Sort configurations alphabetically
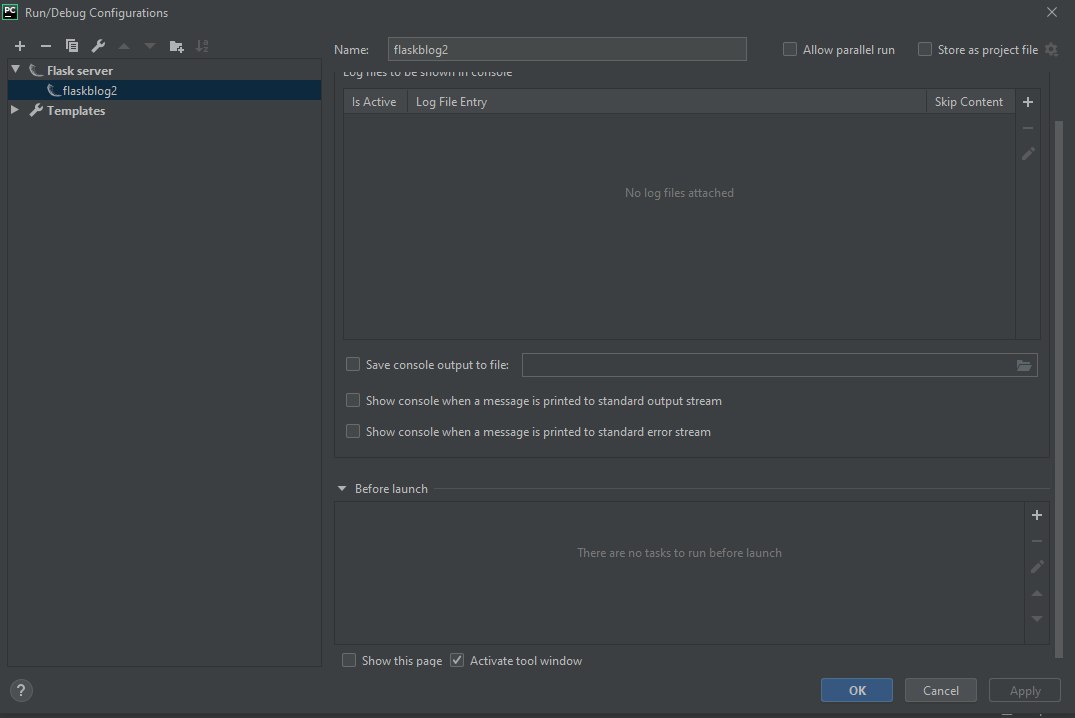This screenshot has height=718, width=1075. [x=203, y=46]
